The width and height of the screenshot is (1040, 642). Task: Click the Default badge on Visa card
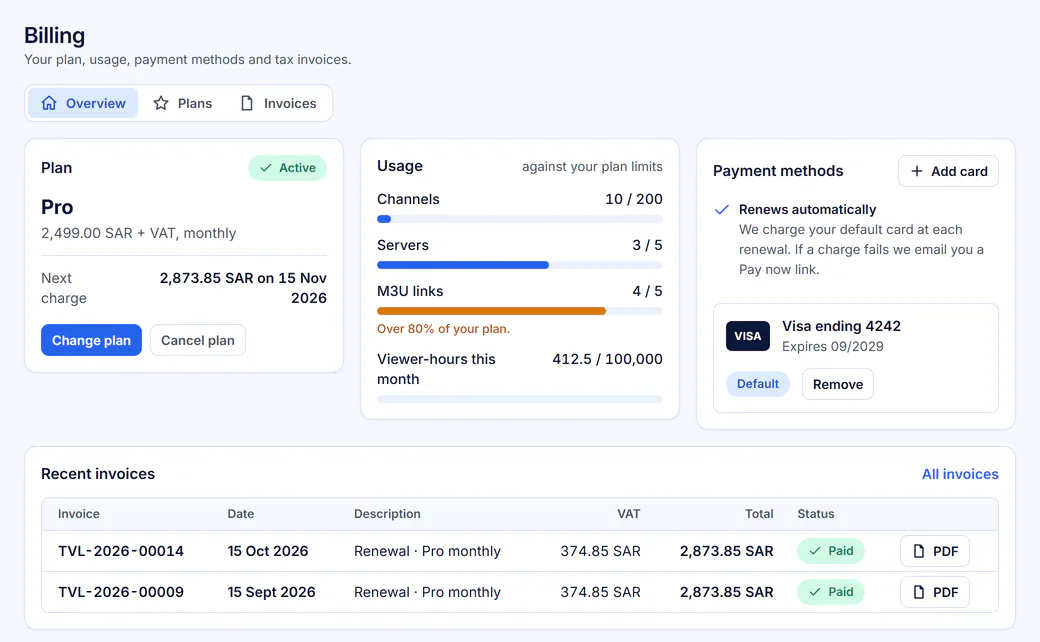click(757, 384)
